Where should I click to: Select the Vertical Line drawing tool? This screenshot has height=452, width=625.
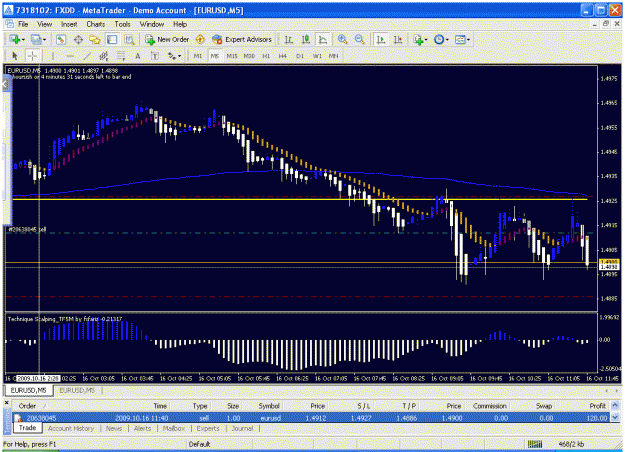click(x=53, y=56)
